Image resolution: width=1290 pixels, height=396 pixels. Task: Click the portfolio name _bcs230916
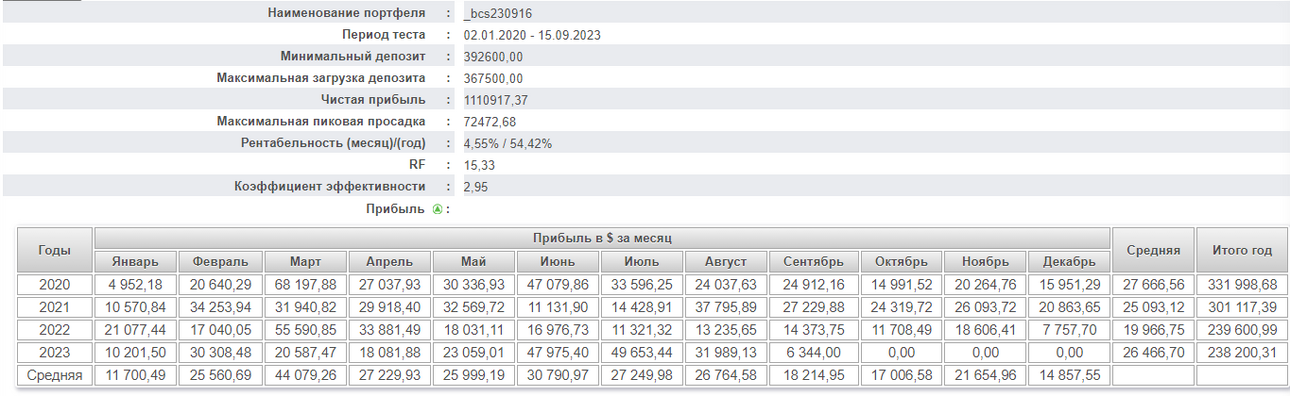(x=498, y=14)
